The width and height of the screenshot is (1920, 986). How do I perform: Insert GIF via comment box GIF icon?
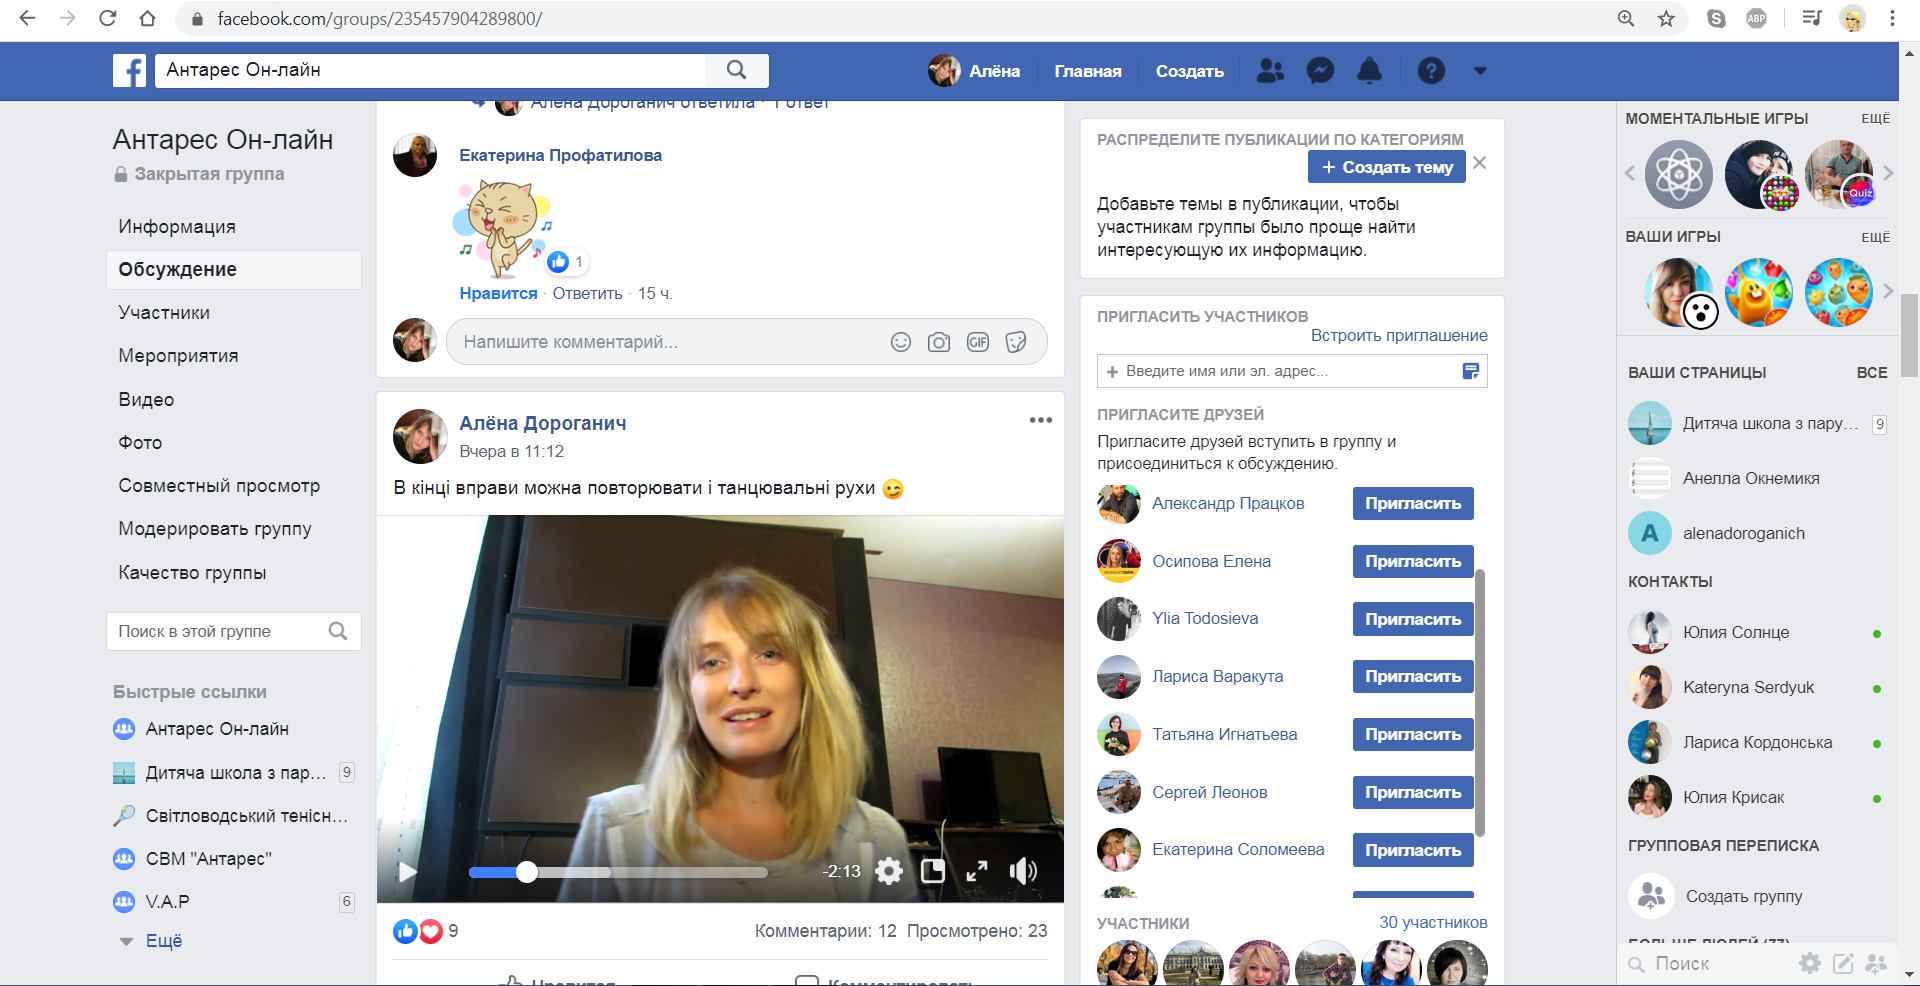coord(977,342)
